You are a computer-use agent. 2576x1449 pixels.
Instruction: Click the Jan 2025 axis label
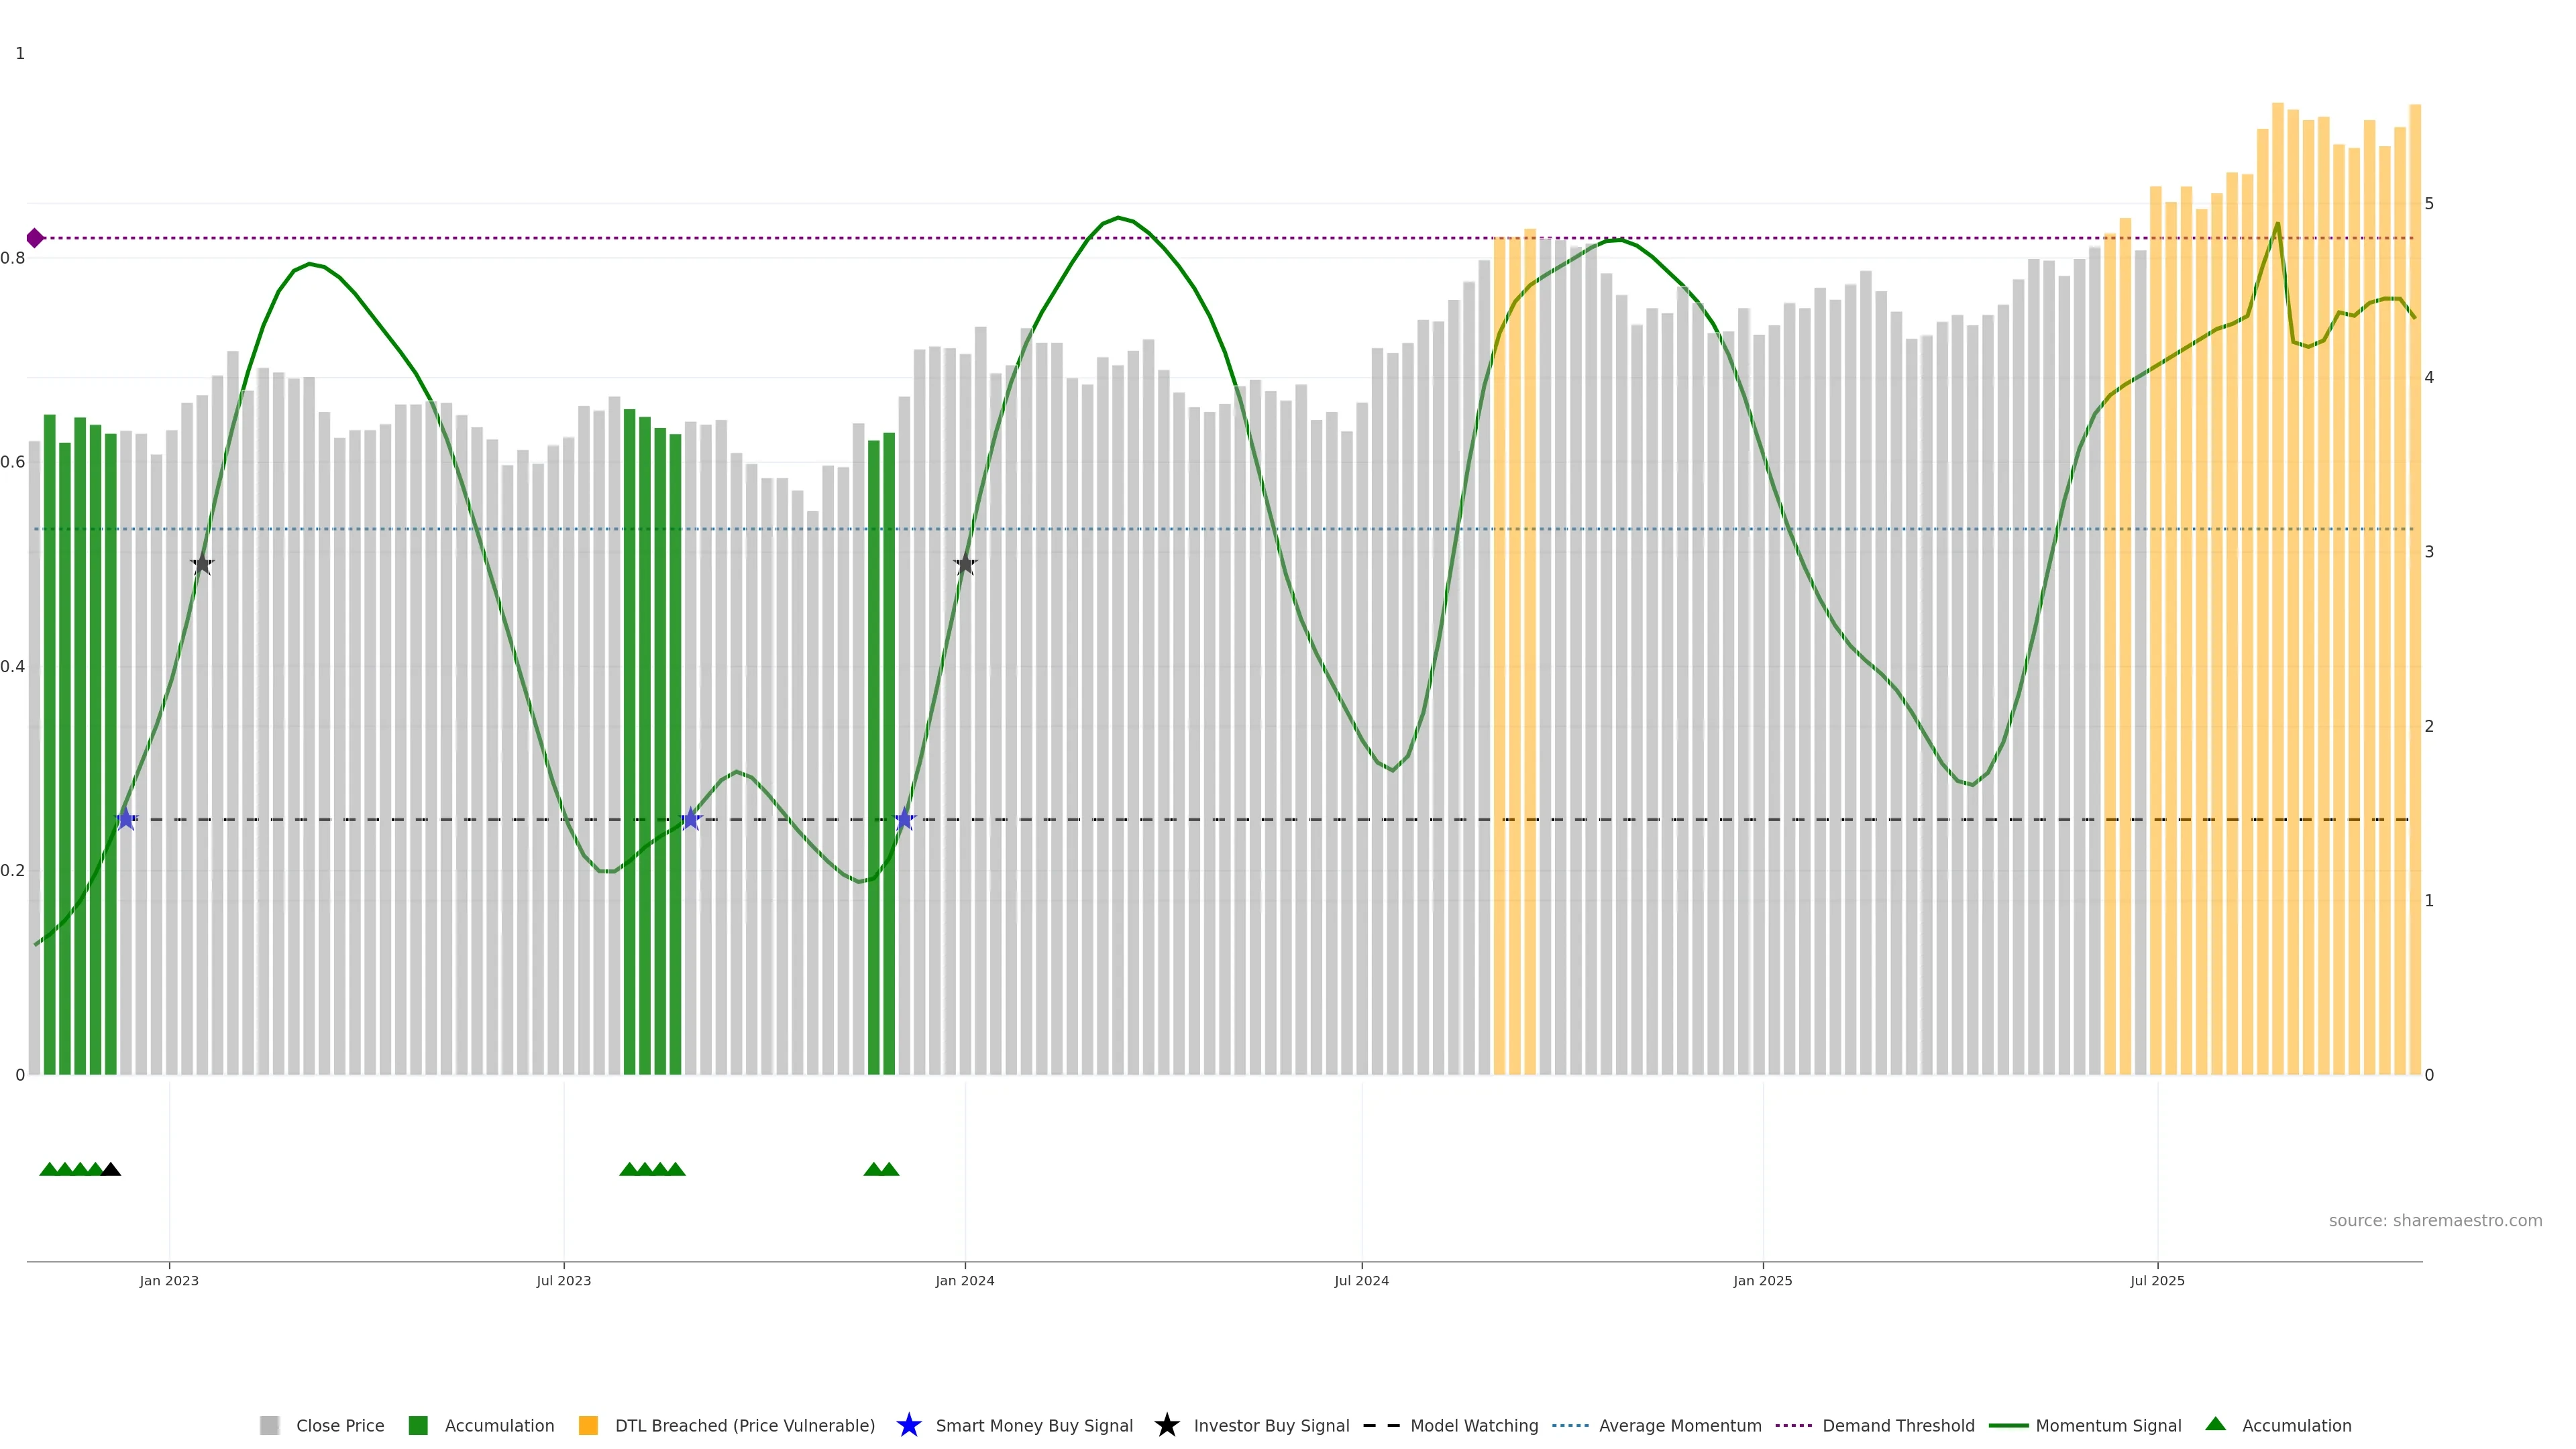tap(1762, 1280)
